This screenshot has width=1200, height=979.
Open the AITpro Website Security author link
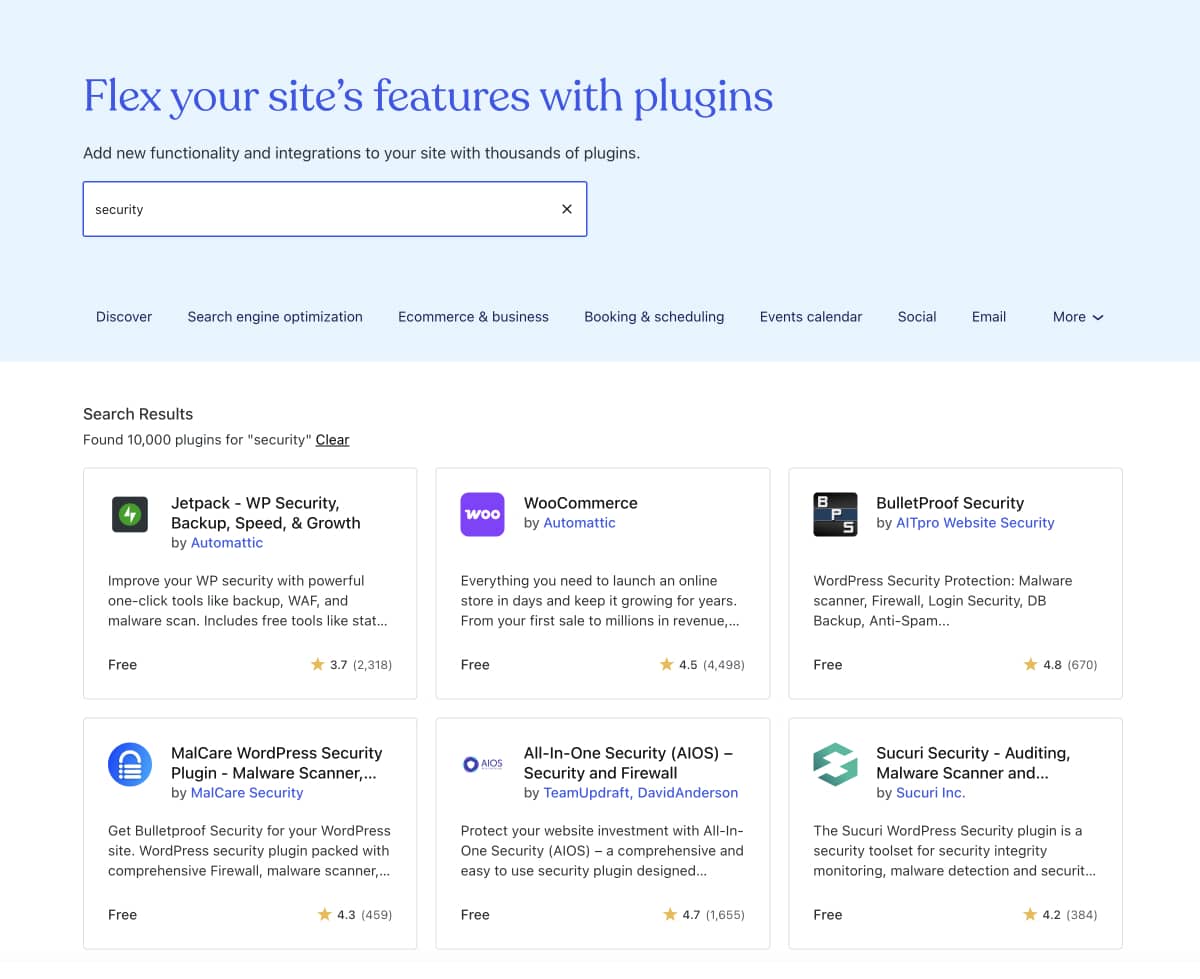coord(976,523)
